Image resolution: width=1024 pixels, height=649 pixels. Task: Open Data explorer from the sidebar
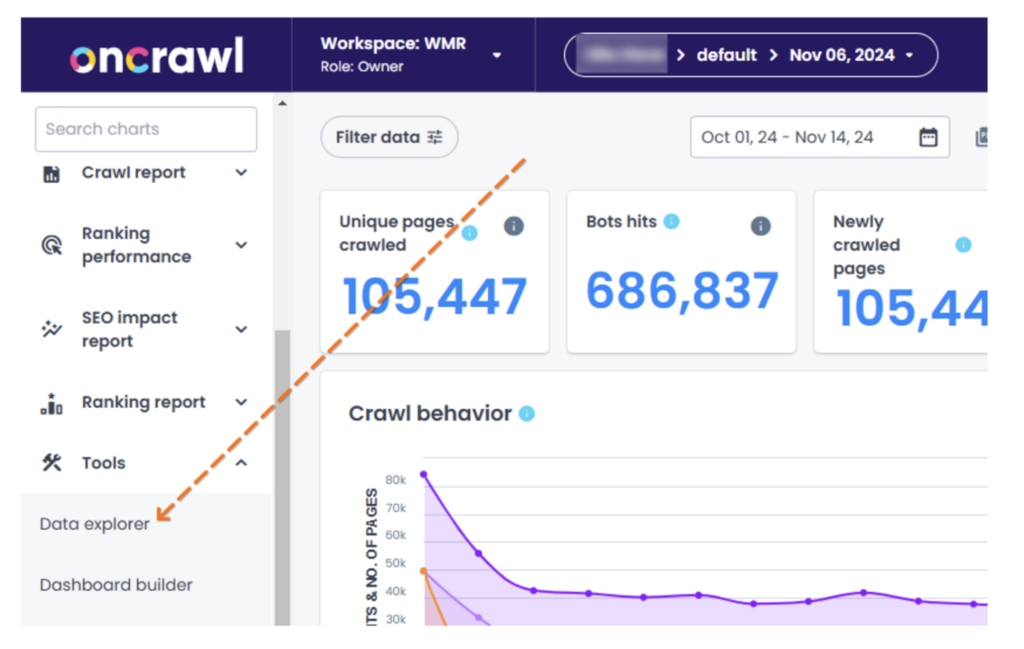tap(93, 523)
